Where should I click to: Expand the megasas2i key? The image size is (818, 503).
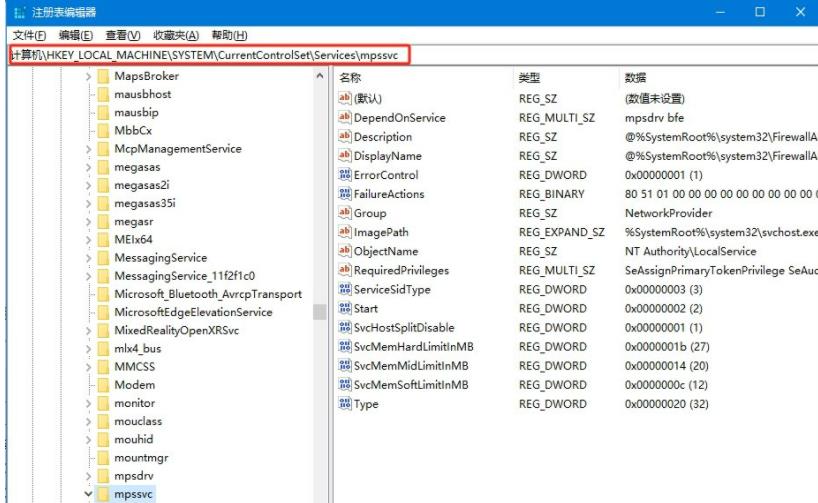coord(88,186)
